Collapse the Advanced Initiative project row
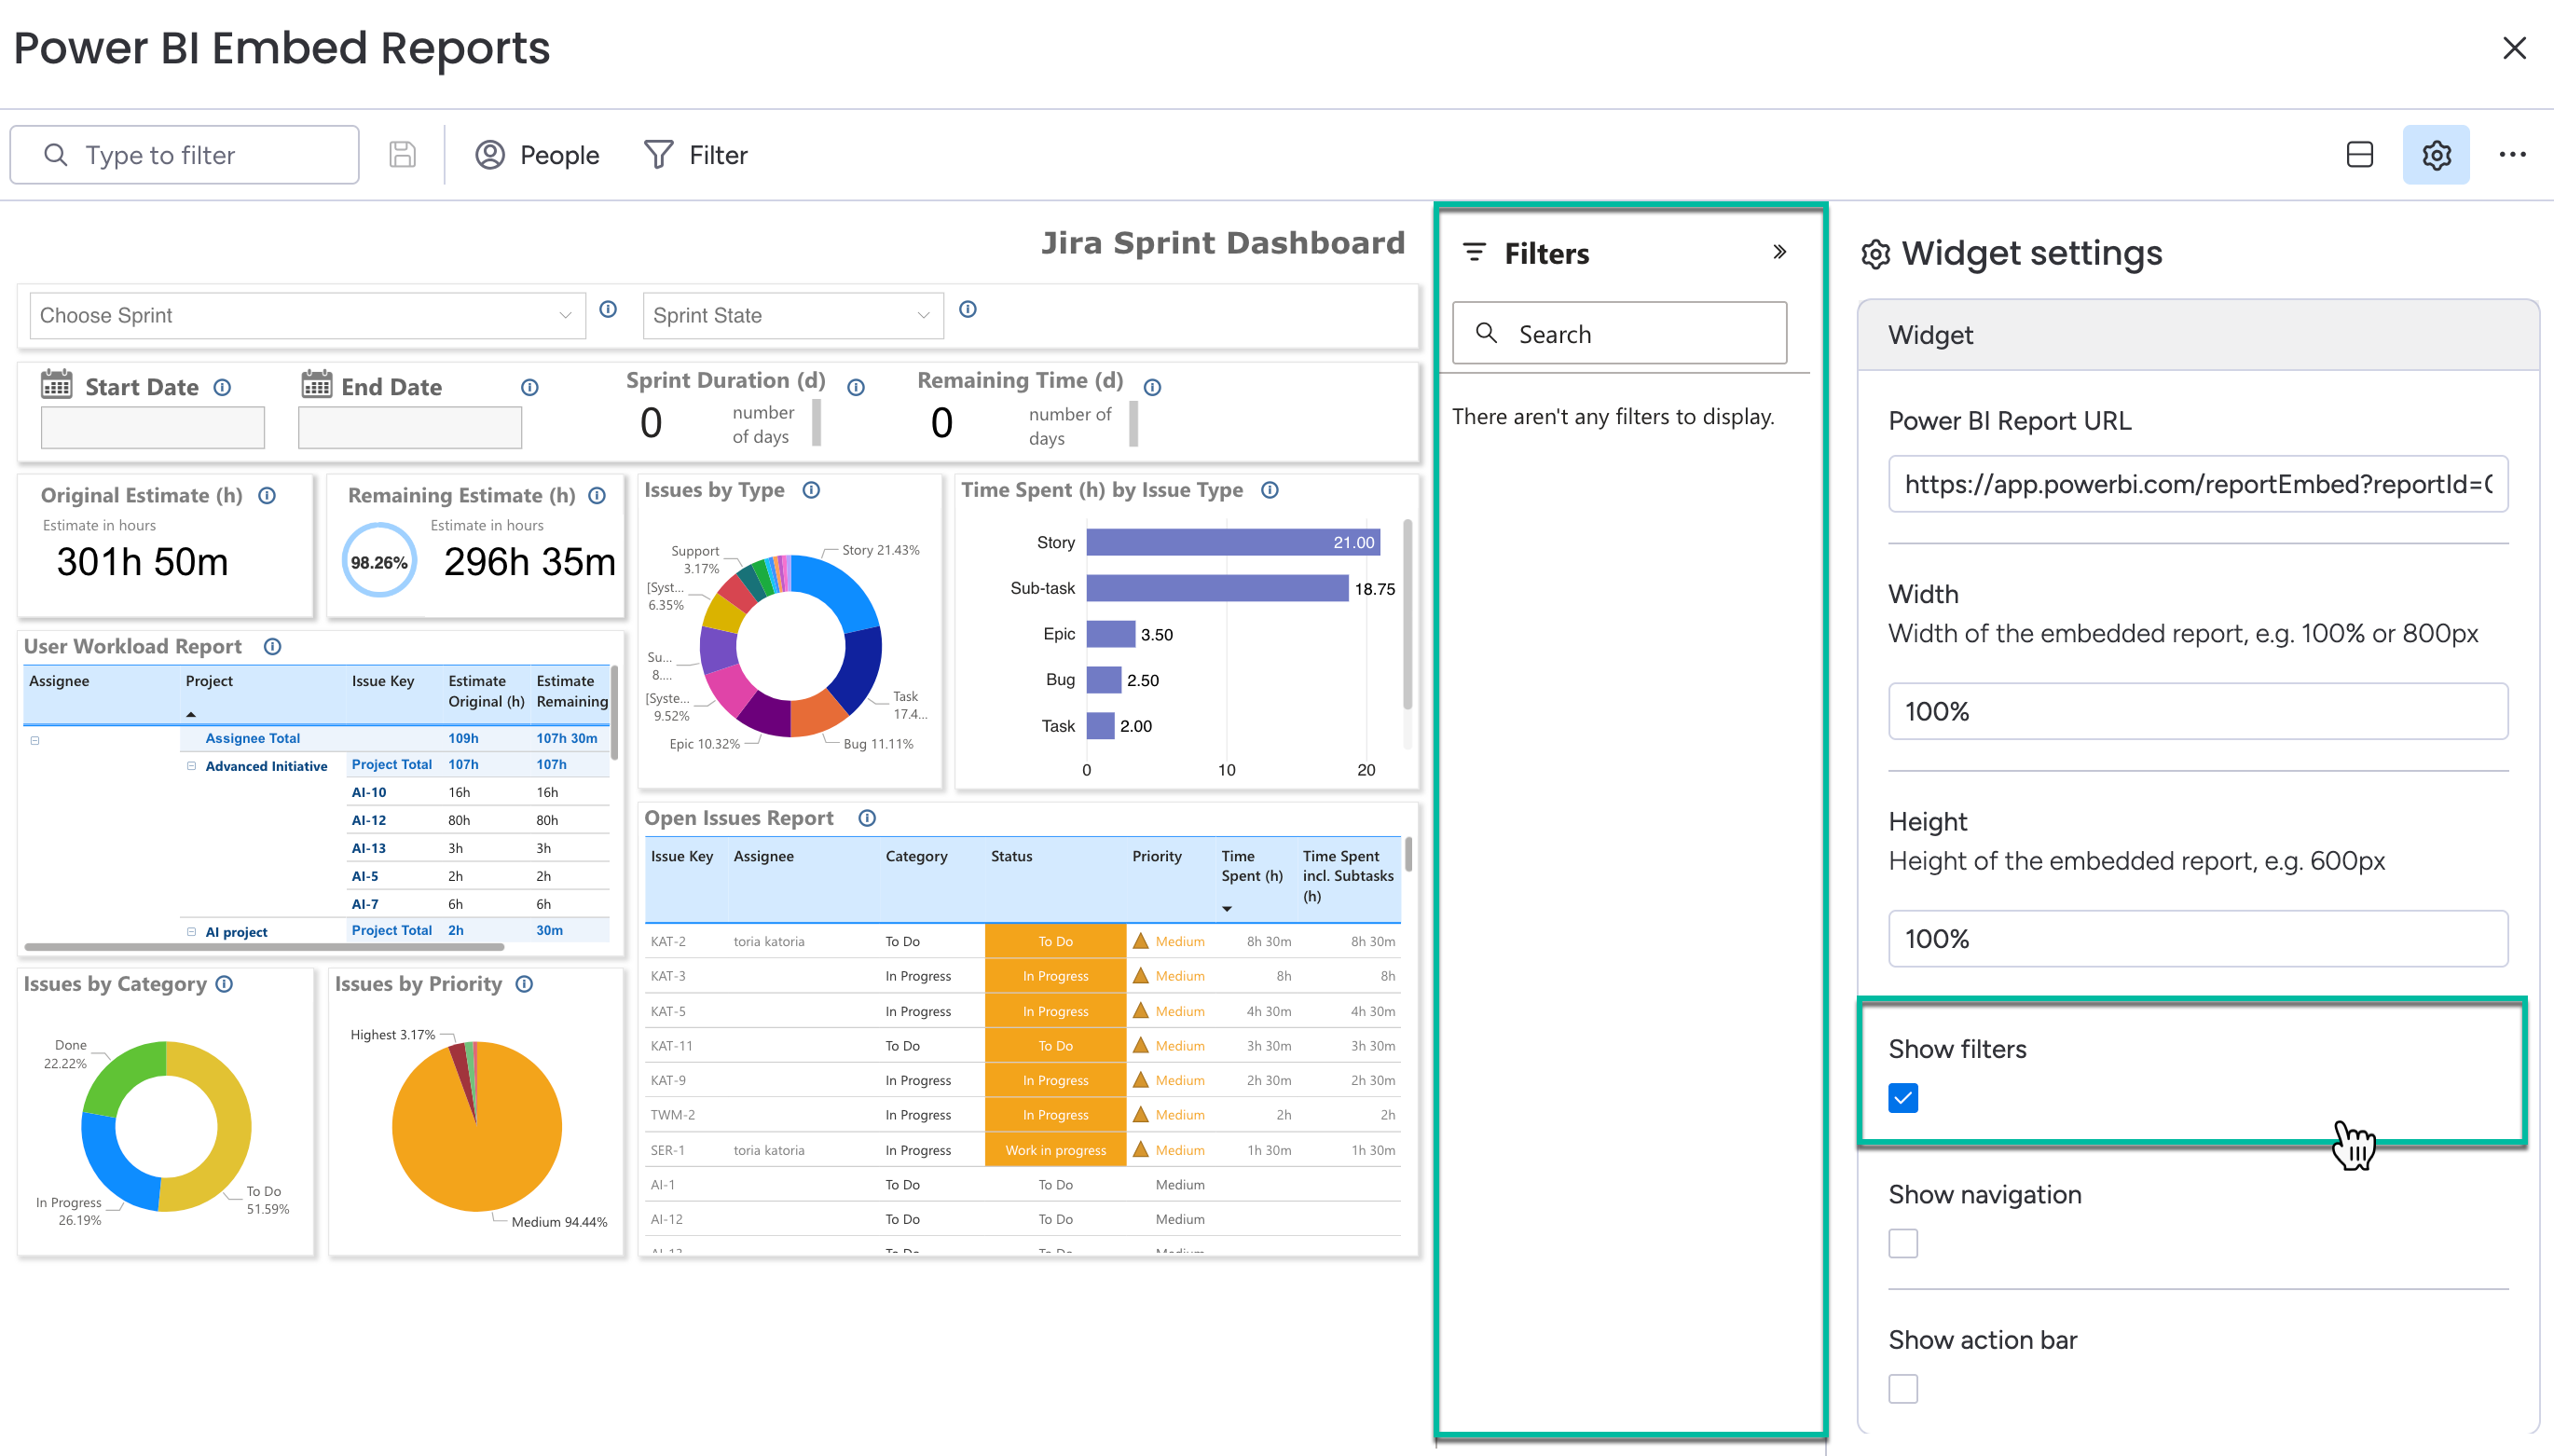Screen dimensions: 2554x1456 pyautogui.click(x=191, y=766)
